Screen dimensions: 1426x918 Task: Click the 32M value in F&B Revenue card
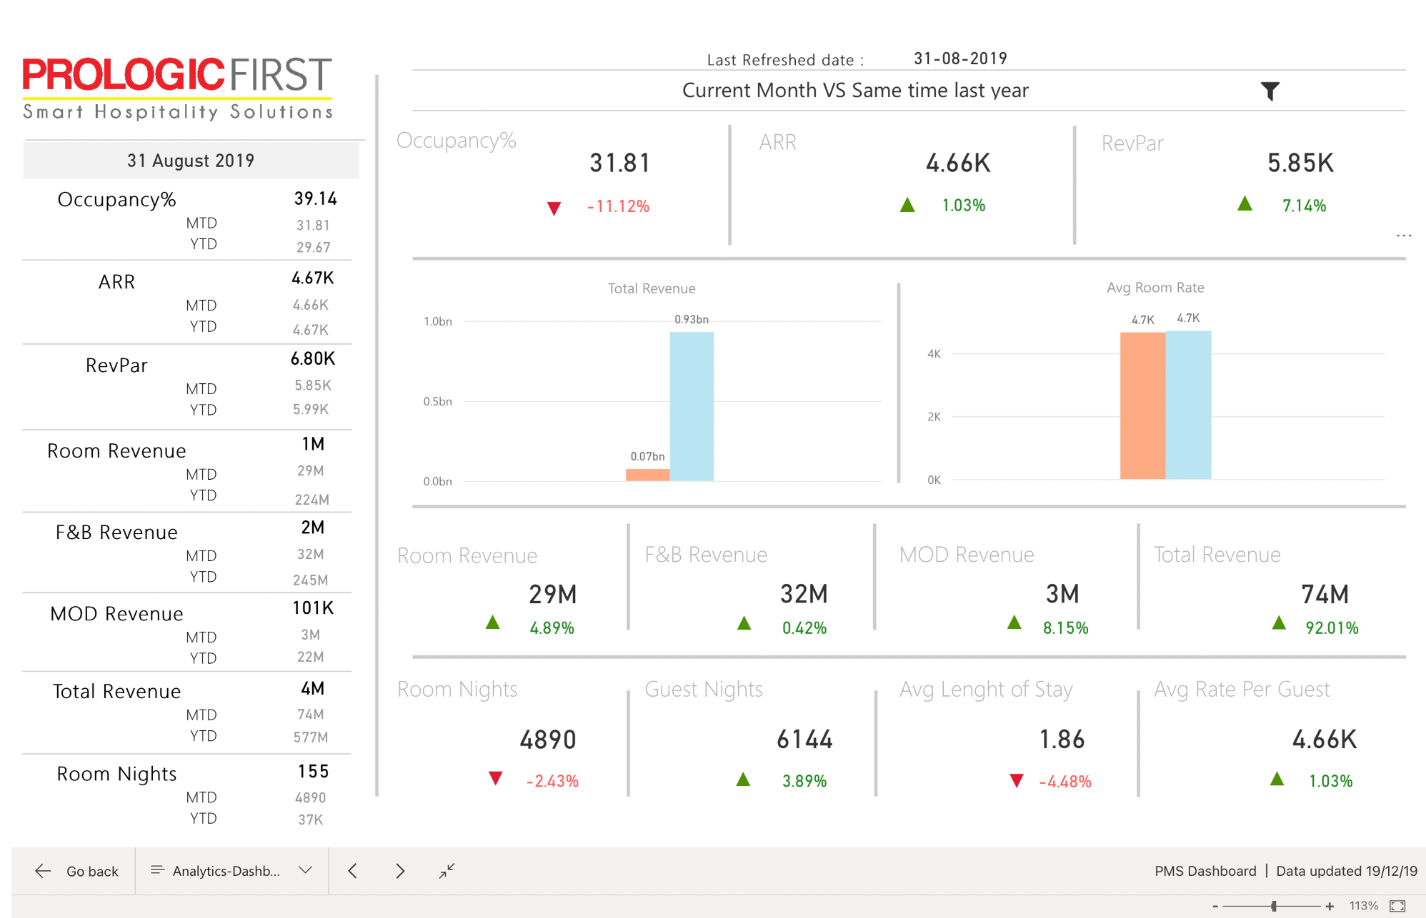click(x=804, y=594)
